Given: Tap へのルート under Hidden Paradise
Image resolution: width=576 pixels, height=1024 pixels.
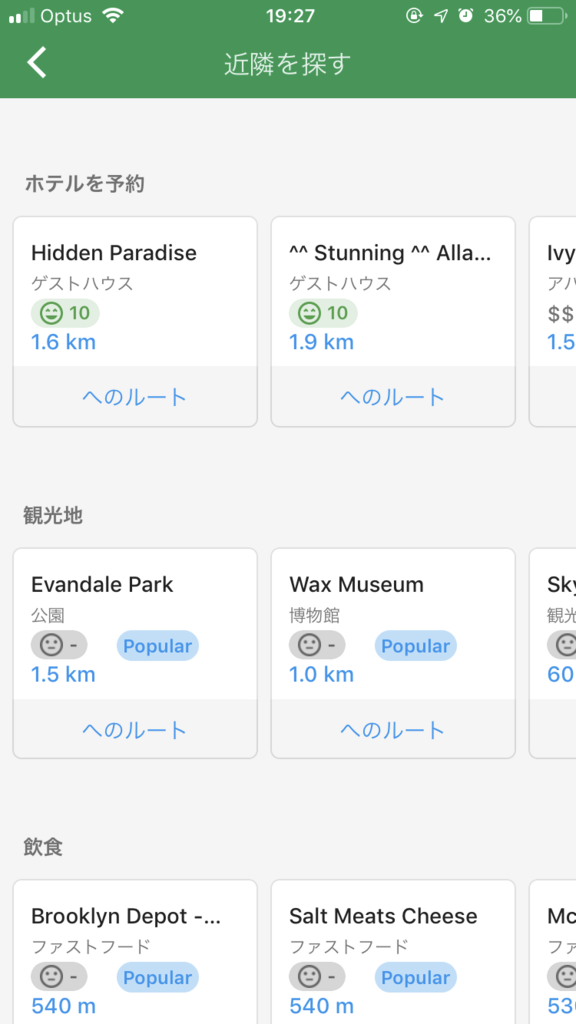Looking at the screenshot, I should point(135,397).
